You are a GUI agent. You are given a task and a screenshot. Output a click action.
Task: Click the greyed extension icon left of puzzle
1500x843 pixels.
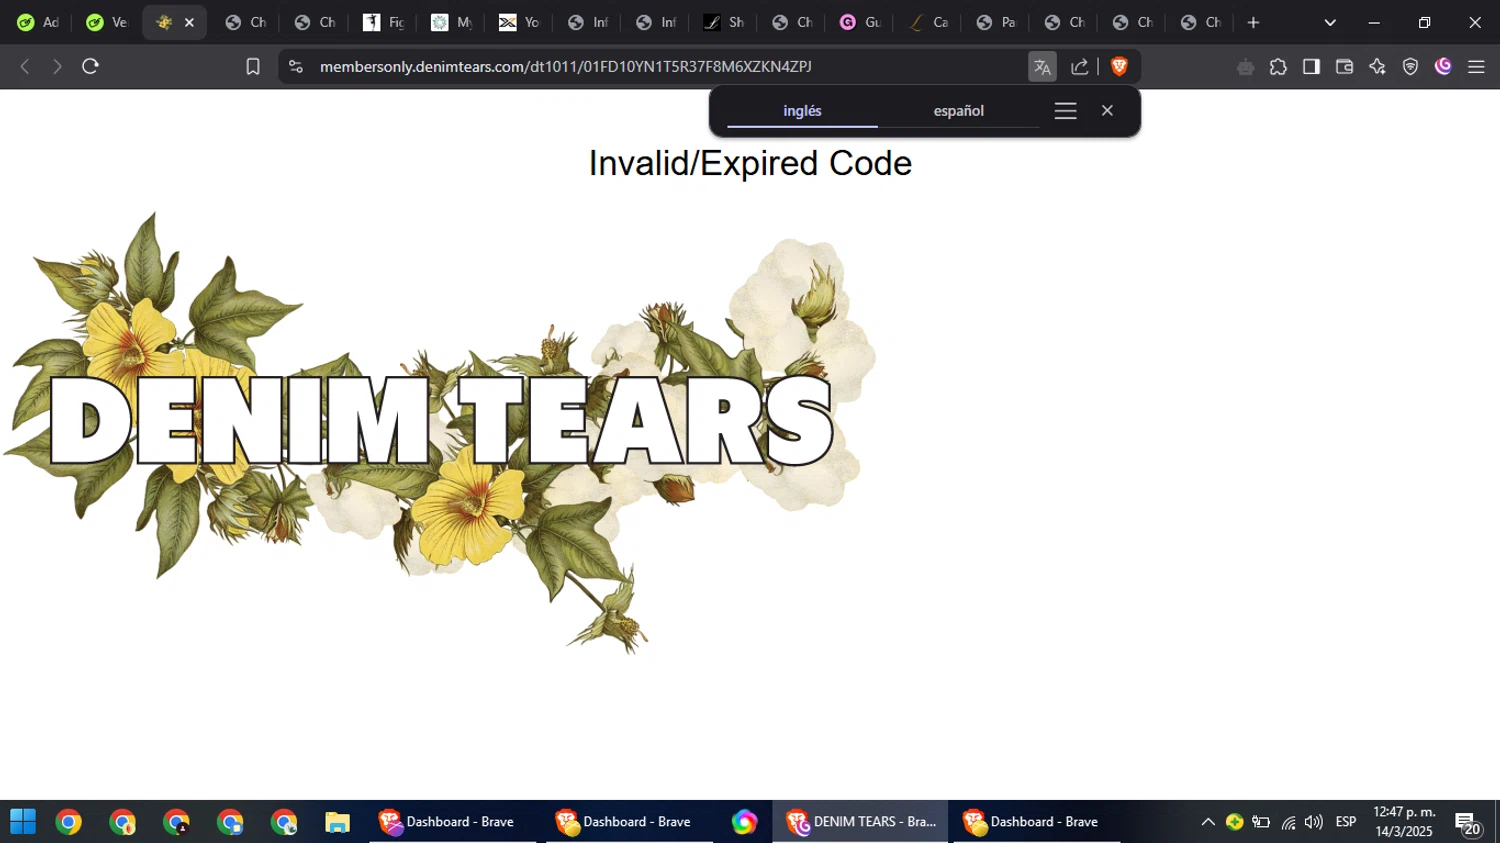1245,67
